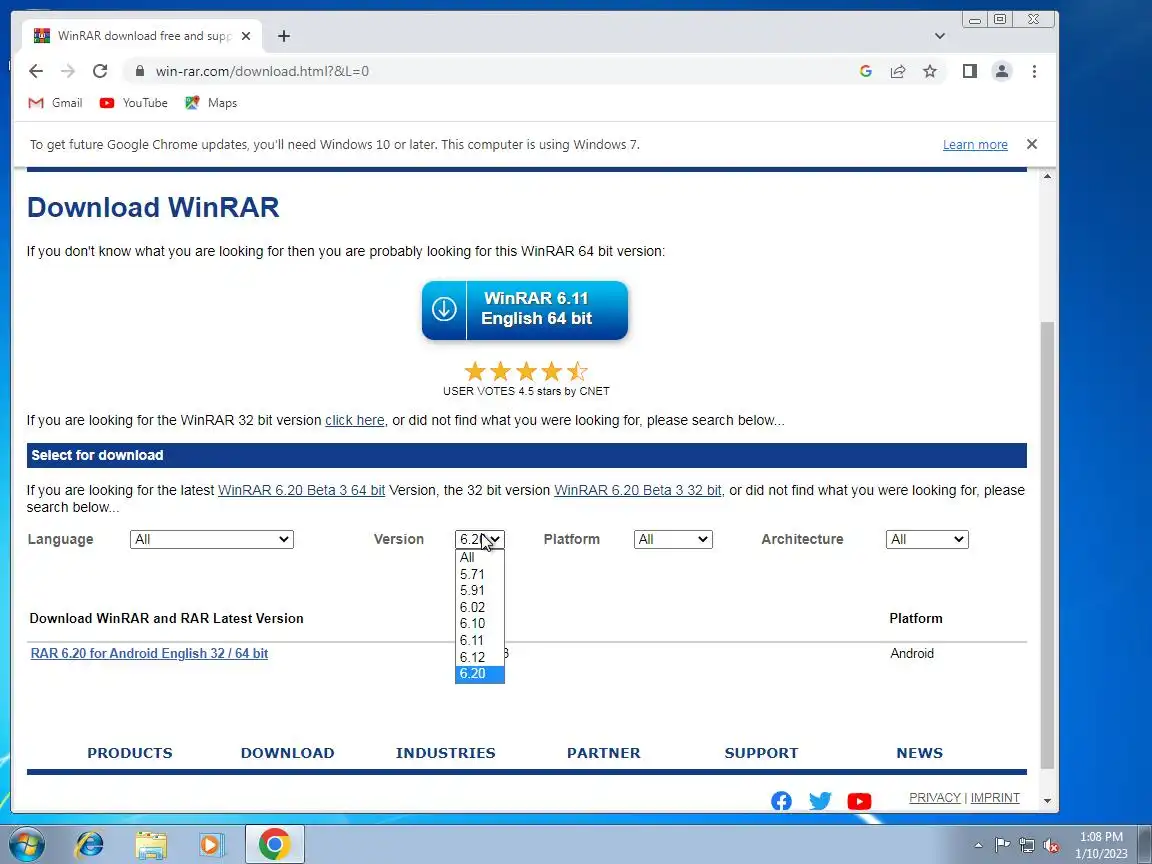Open the NEWS footer menu
This screenshot has height=864, width=1152.
tap(919, 753)
